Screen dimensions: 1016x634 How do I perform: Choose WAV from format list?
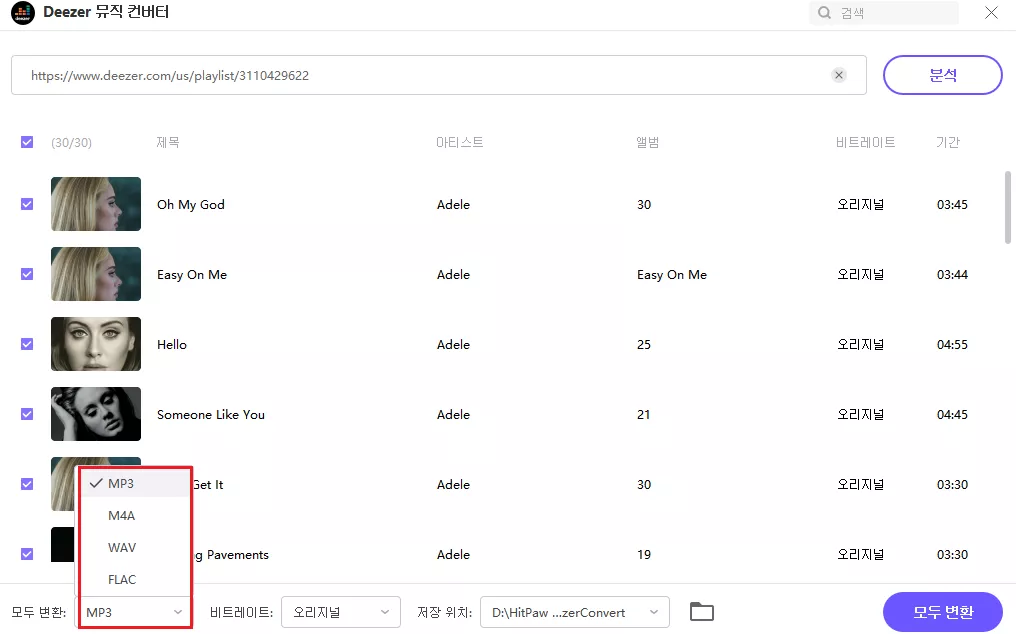click(x=134, y=547)
